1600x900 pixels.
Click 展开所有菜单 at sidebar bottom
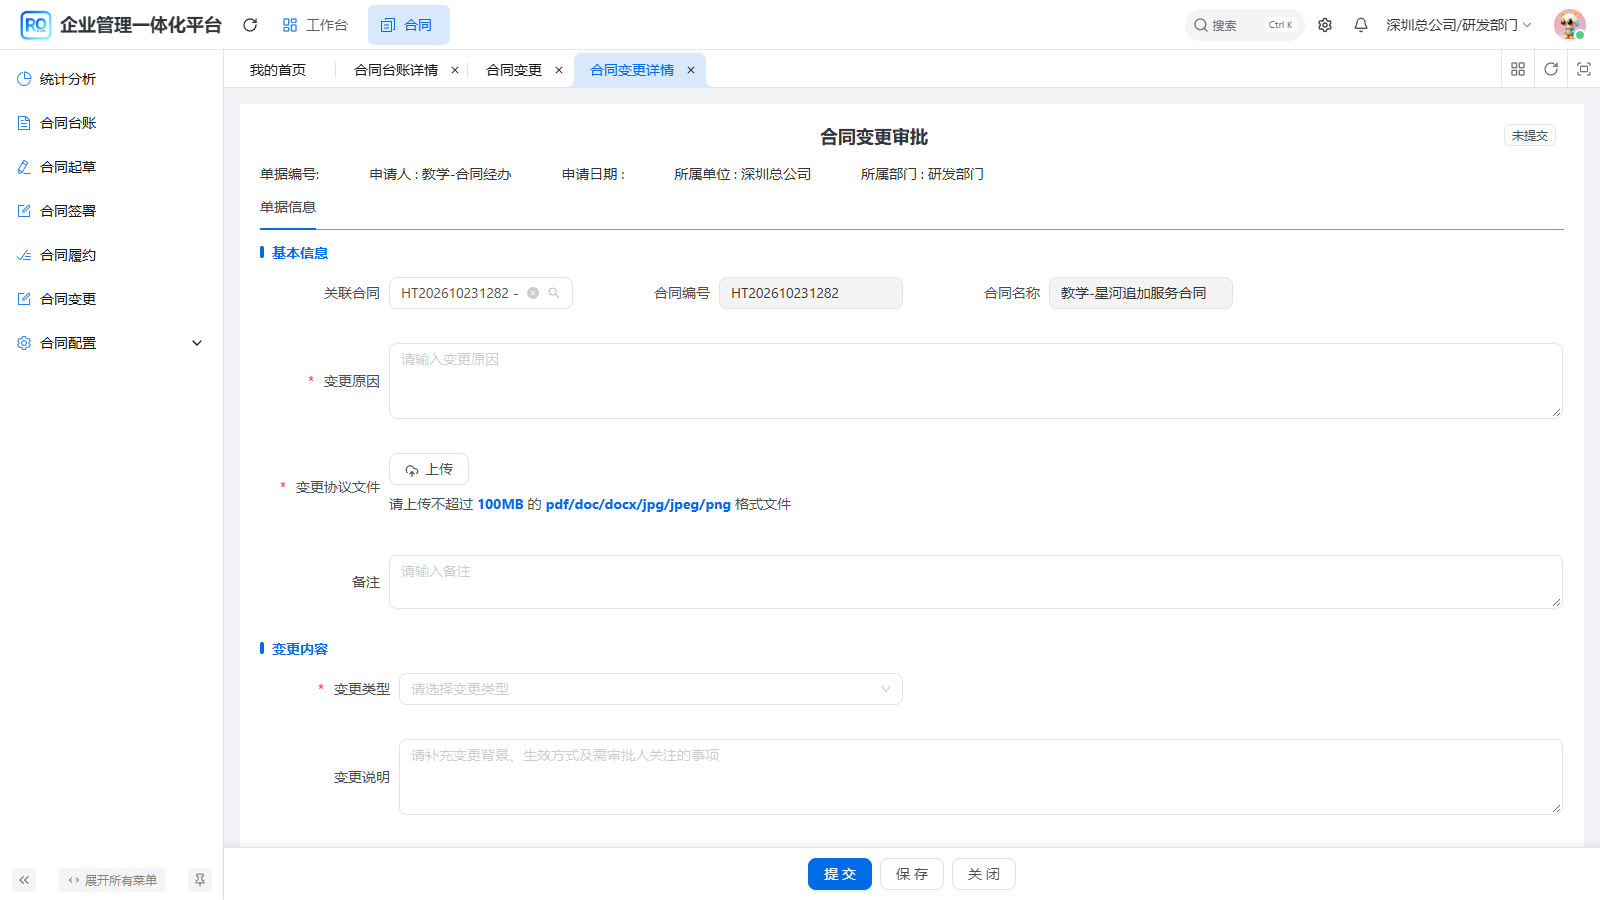[x=112, y=880]
